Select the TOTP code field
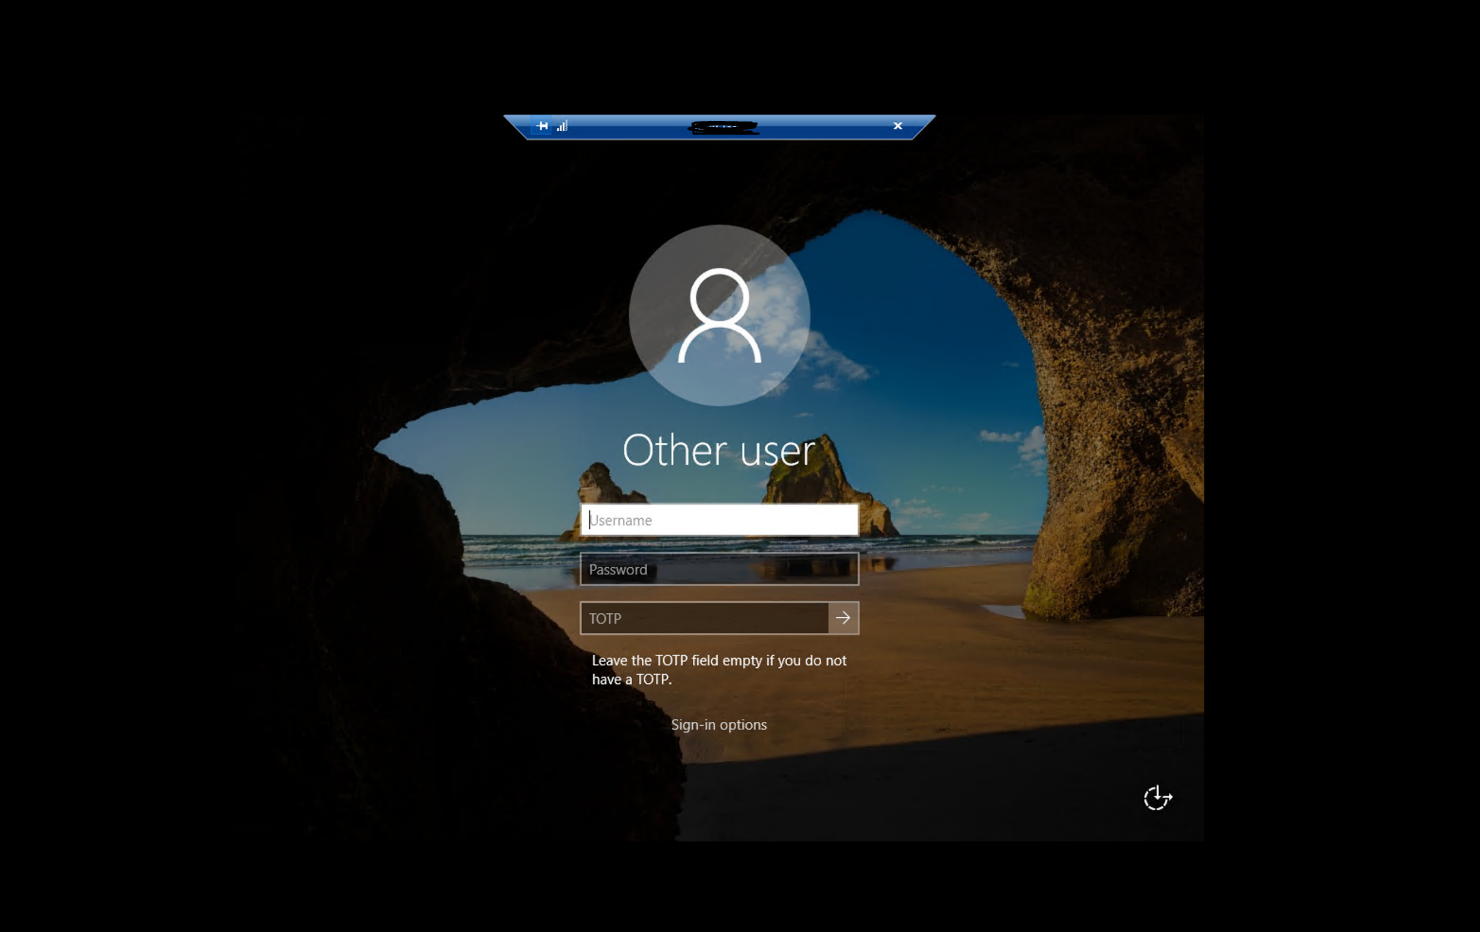Screen dimensions: 1480x932 [704, 619]
